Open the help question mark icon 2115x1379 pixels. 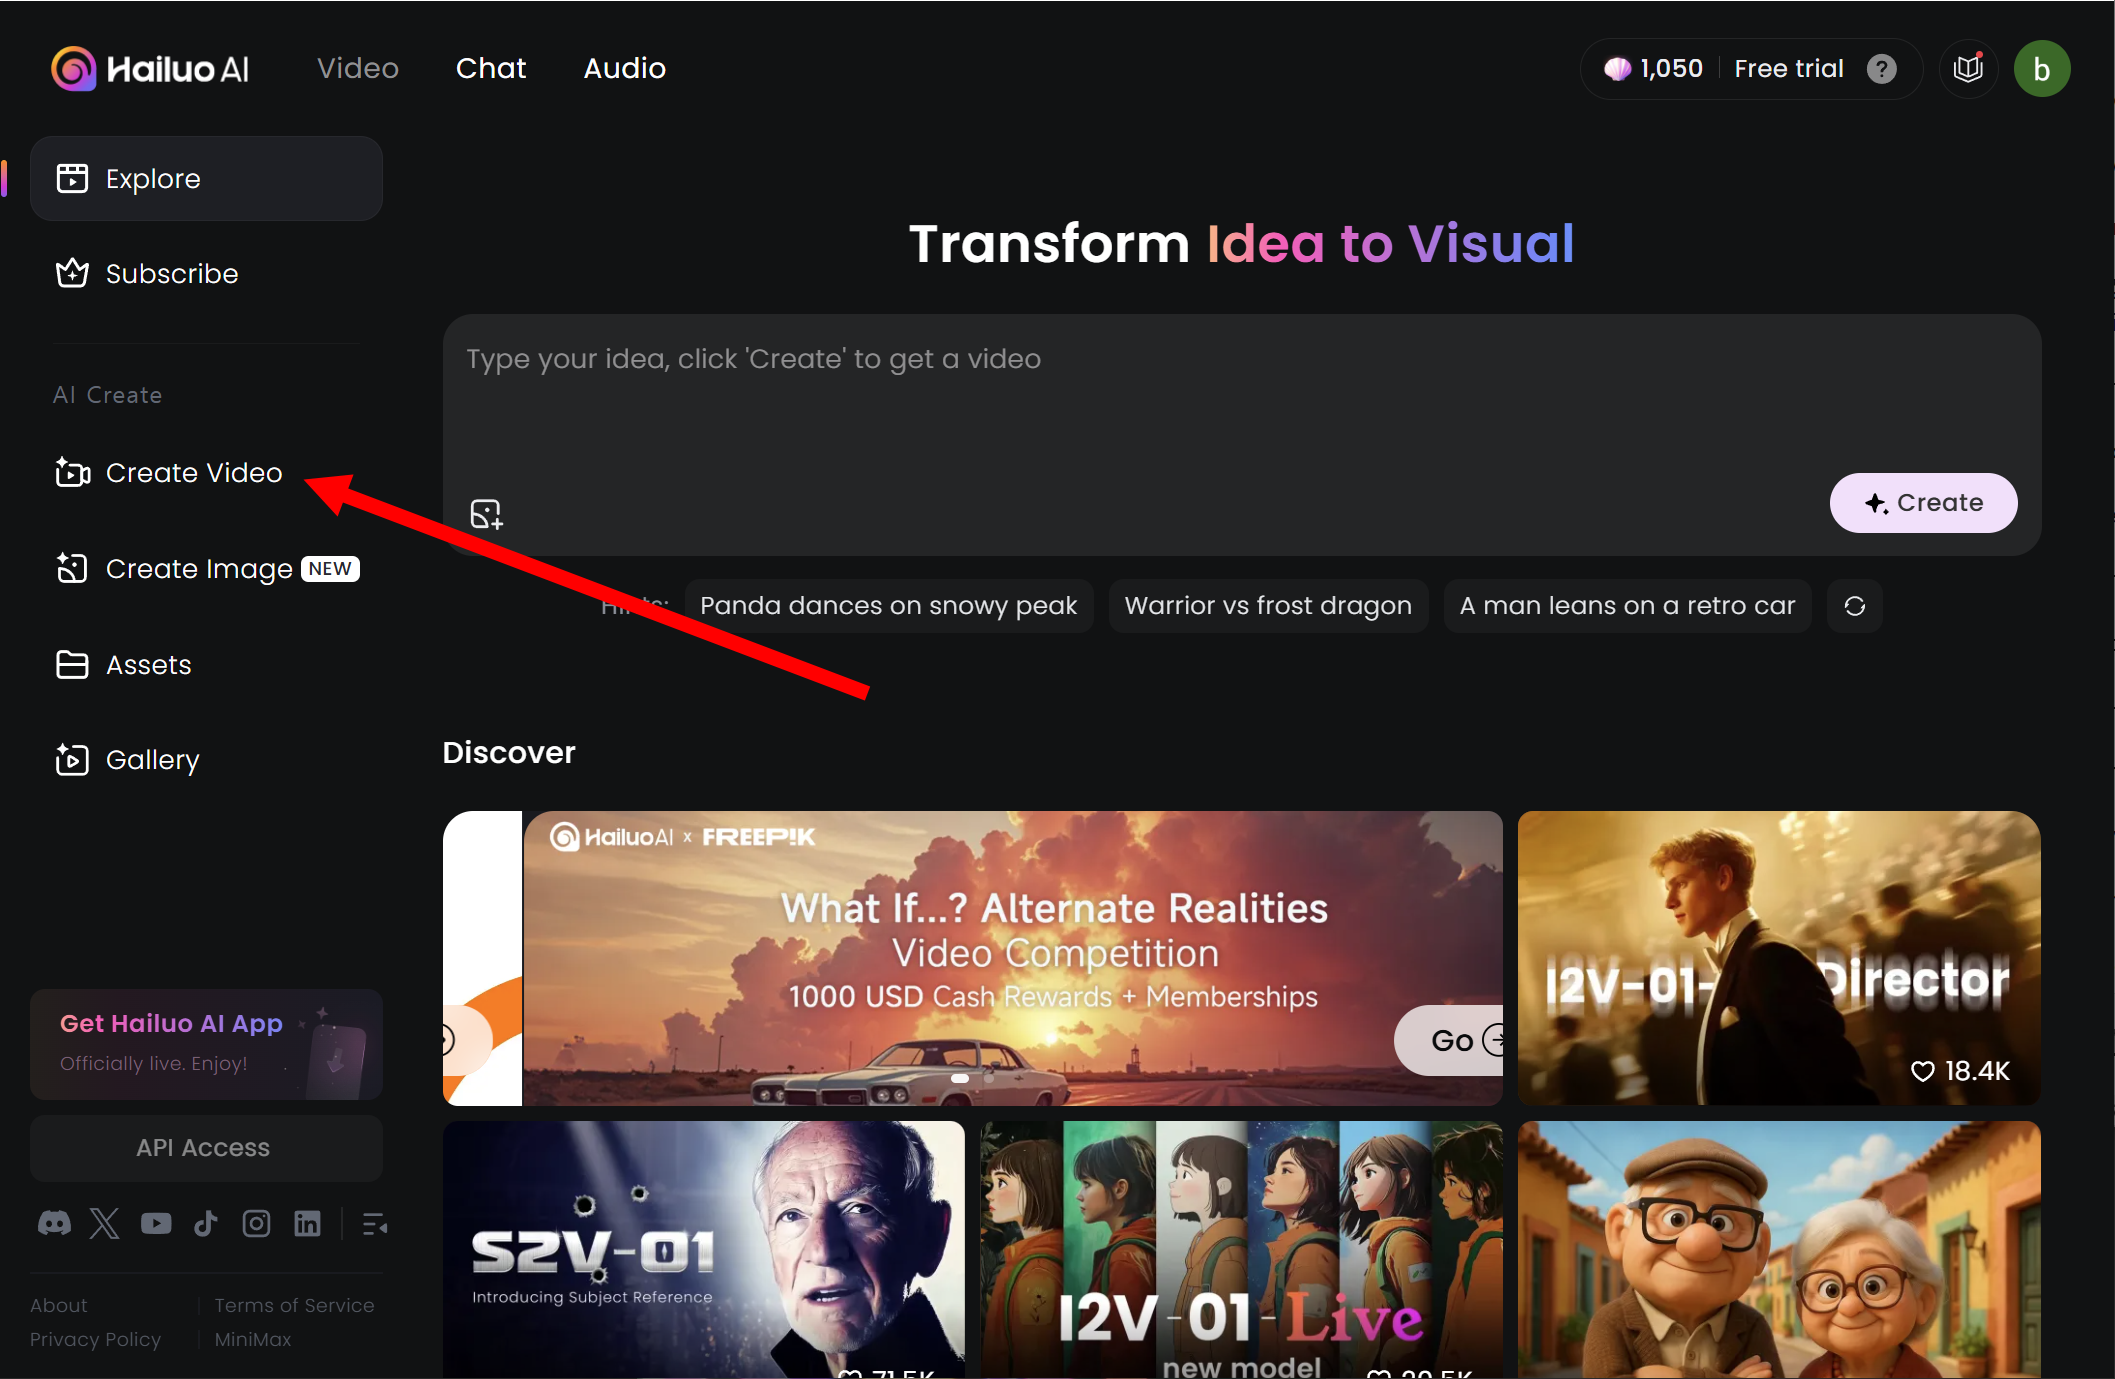(1881, 69)
